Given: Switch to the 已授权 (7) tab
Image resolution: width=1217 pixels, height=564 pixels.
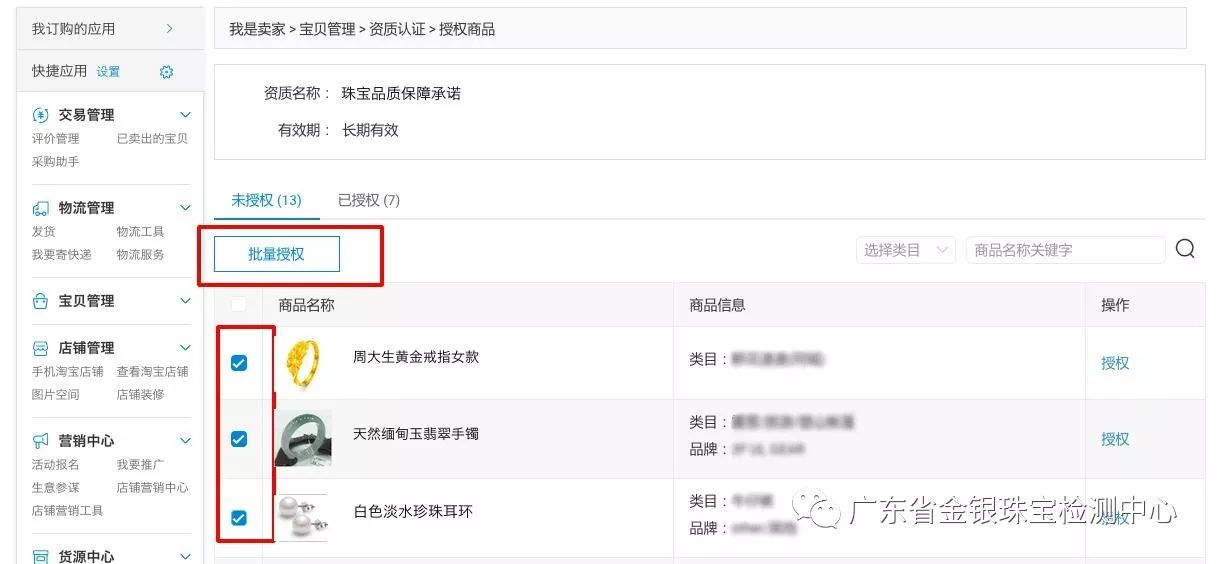Looking at the screenshot, I should pos(369,200).
